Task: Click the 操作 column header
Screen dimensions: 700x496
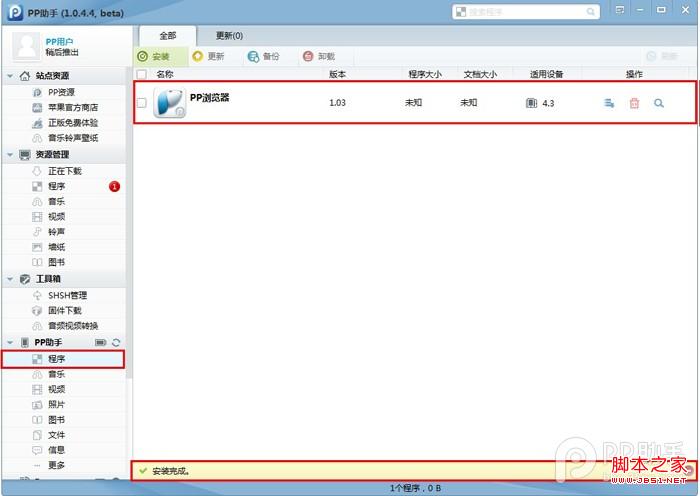Action: coord(634,75)
